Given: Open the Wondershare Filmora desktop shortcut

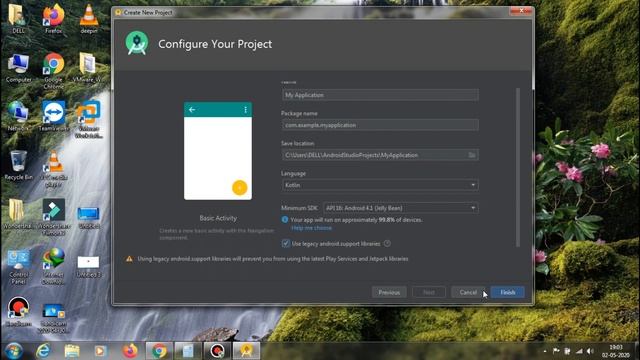Looking at the screenshot, I should [54, 217].
